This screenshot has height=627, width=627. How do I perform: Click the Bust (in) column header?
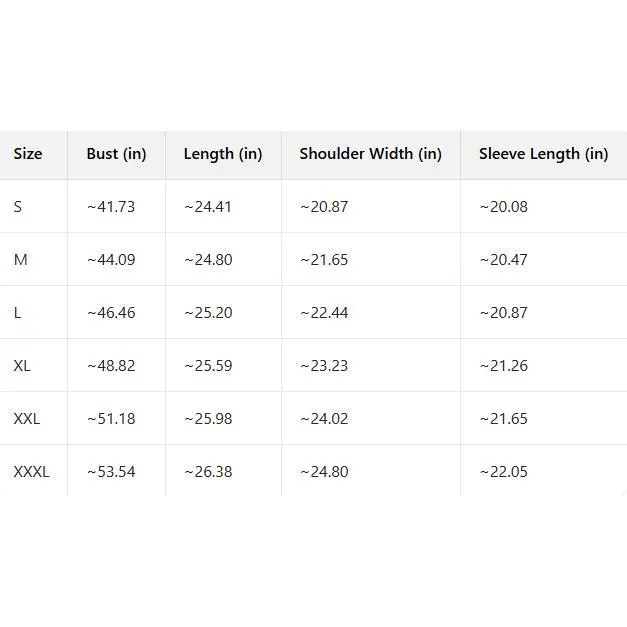click(x=116, y=154)
